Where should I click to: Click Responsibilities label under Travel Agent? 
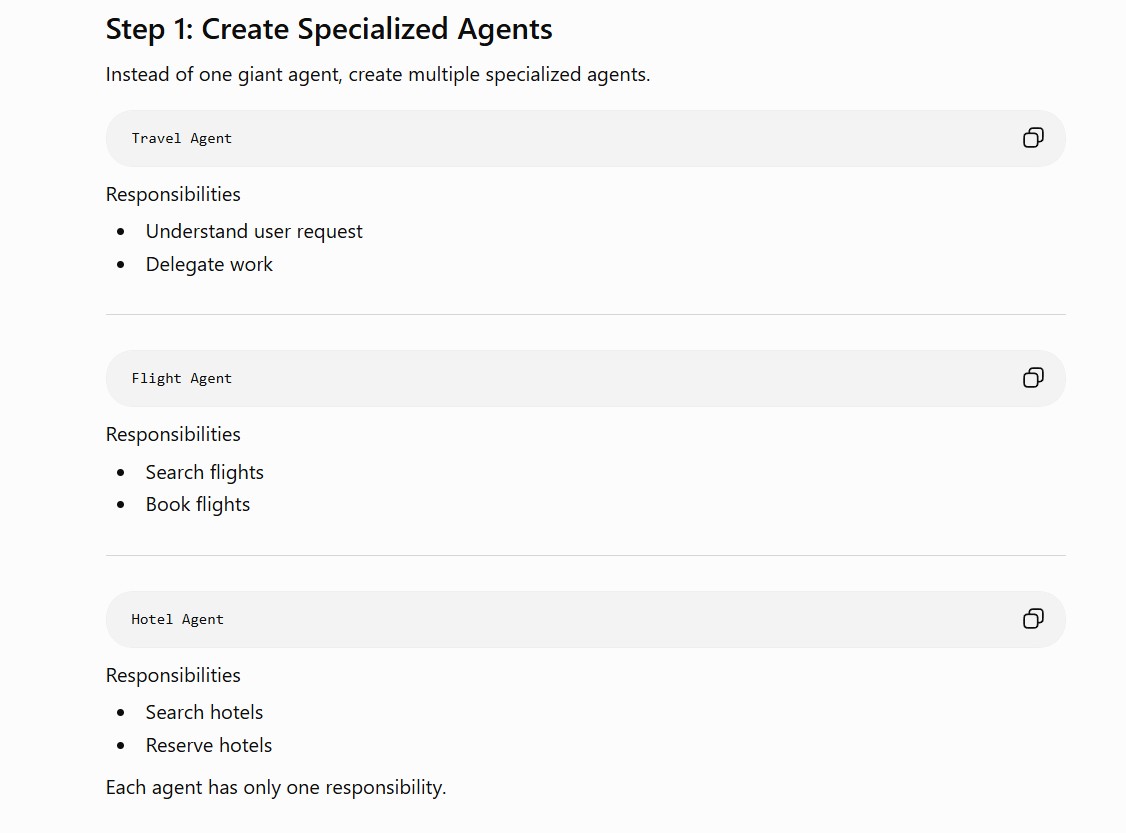pyautogui.click(x=173, y=195)
